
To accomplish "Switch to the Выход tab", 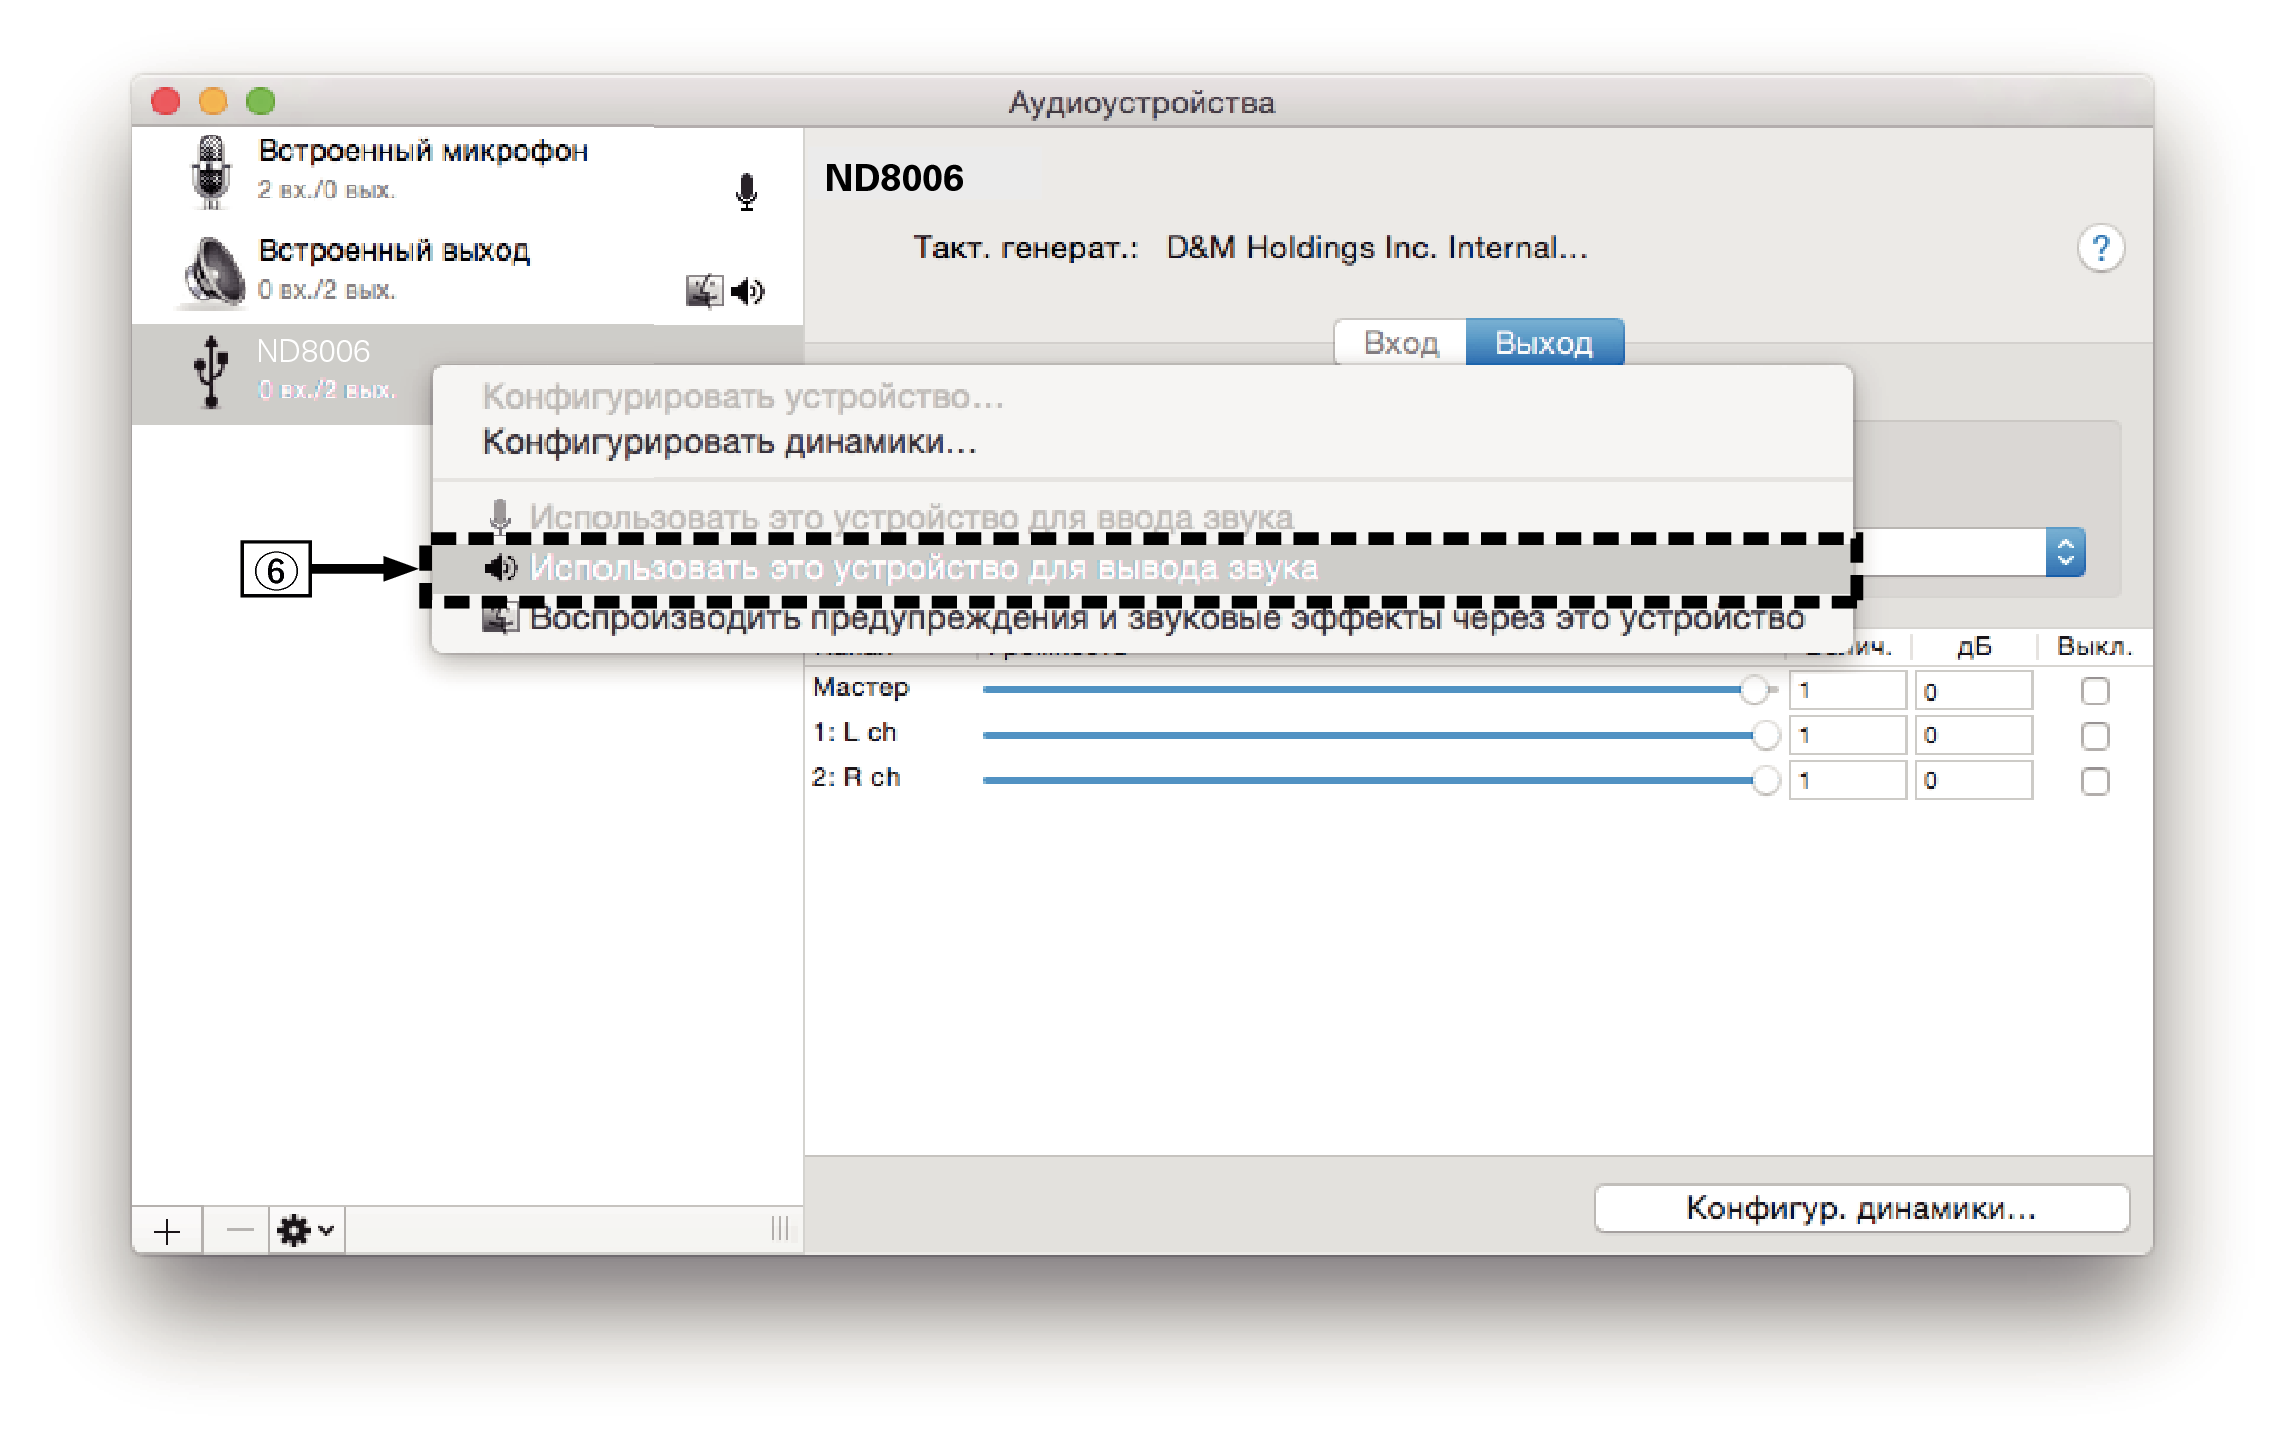I will click(1544, 343).
